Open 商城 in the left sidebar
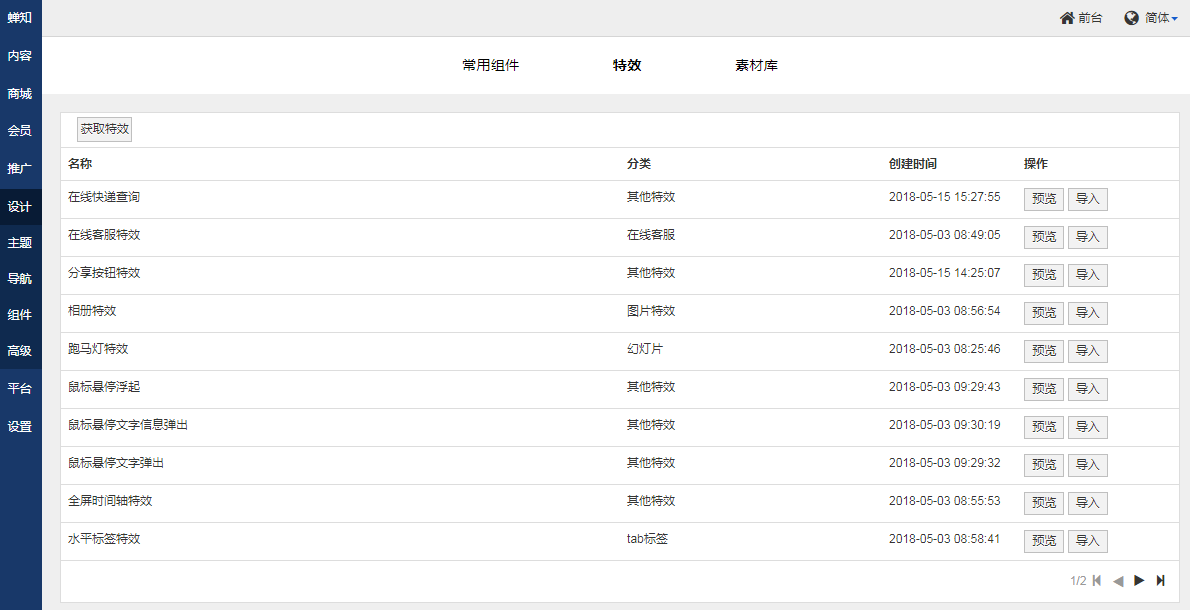The width and height of the screenshot is (1190, 610). (20, 94)
